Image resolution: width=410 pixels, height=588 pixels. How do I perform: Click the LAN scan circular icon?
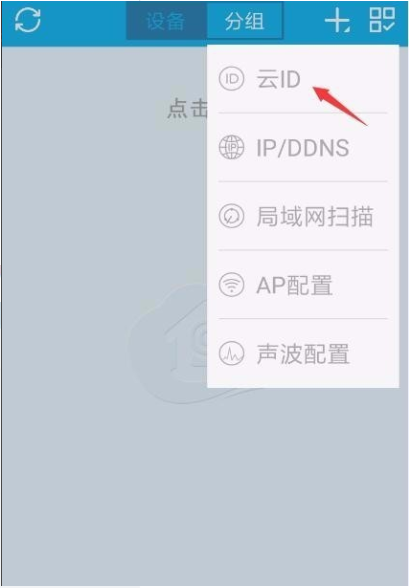click(x=231, y=216)
